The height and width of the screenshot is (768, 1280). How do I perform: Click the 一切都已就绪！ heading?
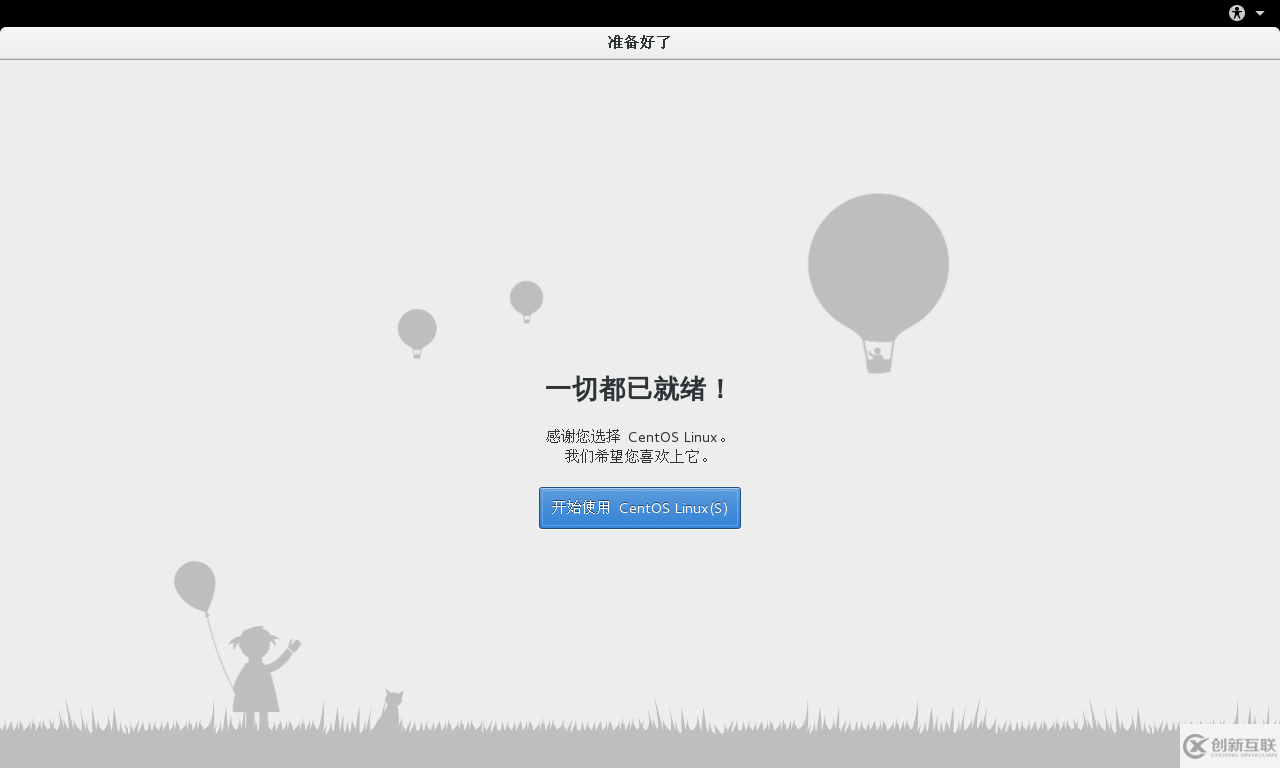(x=639, y=389)
